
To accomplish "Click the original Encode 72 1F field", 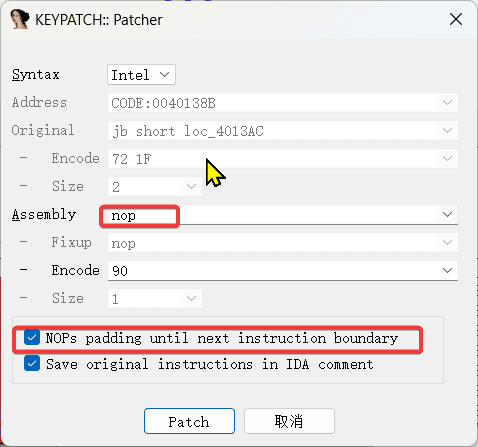I will click(x=283, y=159).
